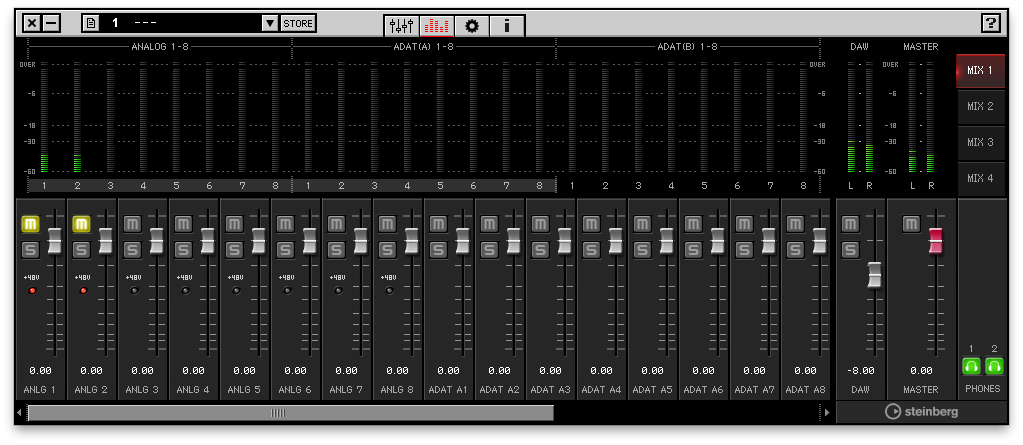
Task: Close the window with X button
Action: click(32, 23)
